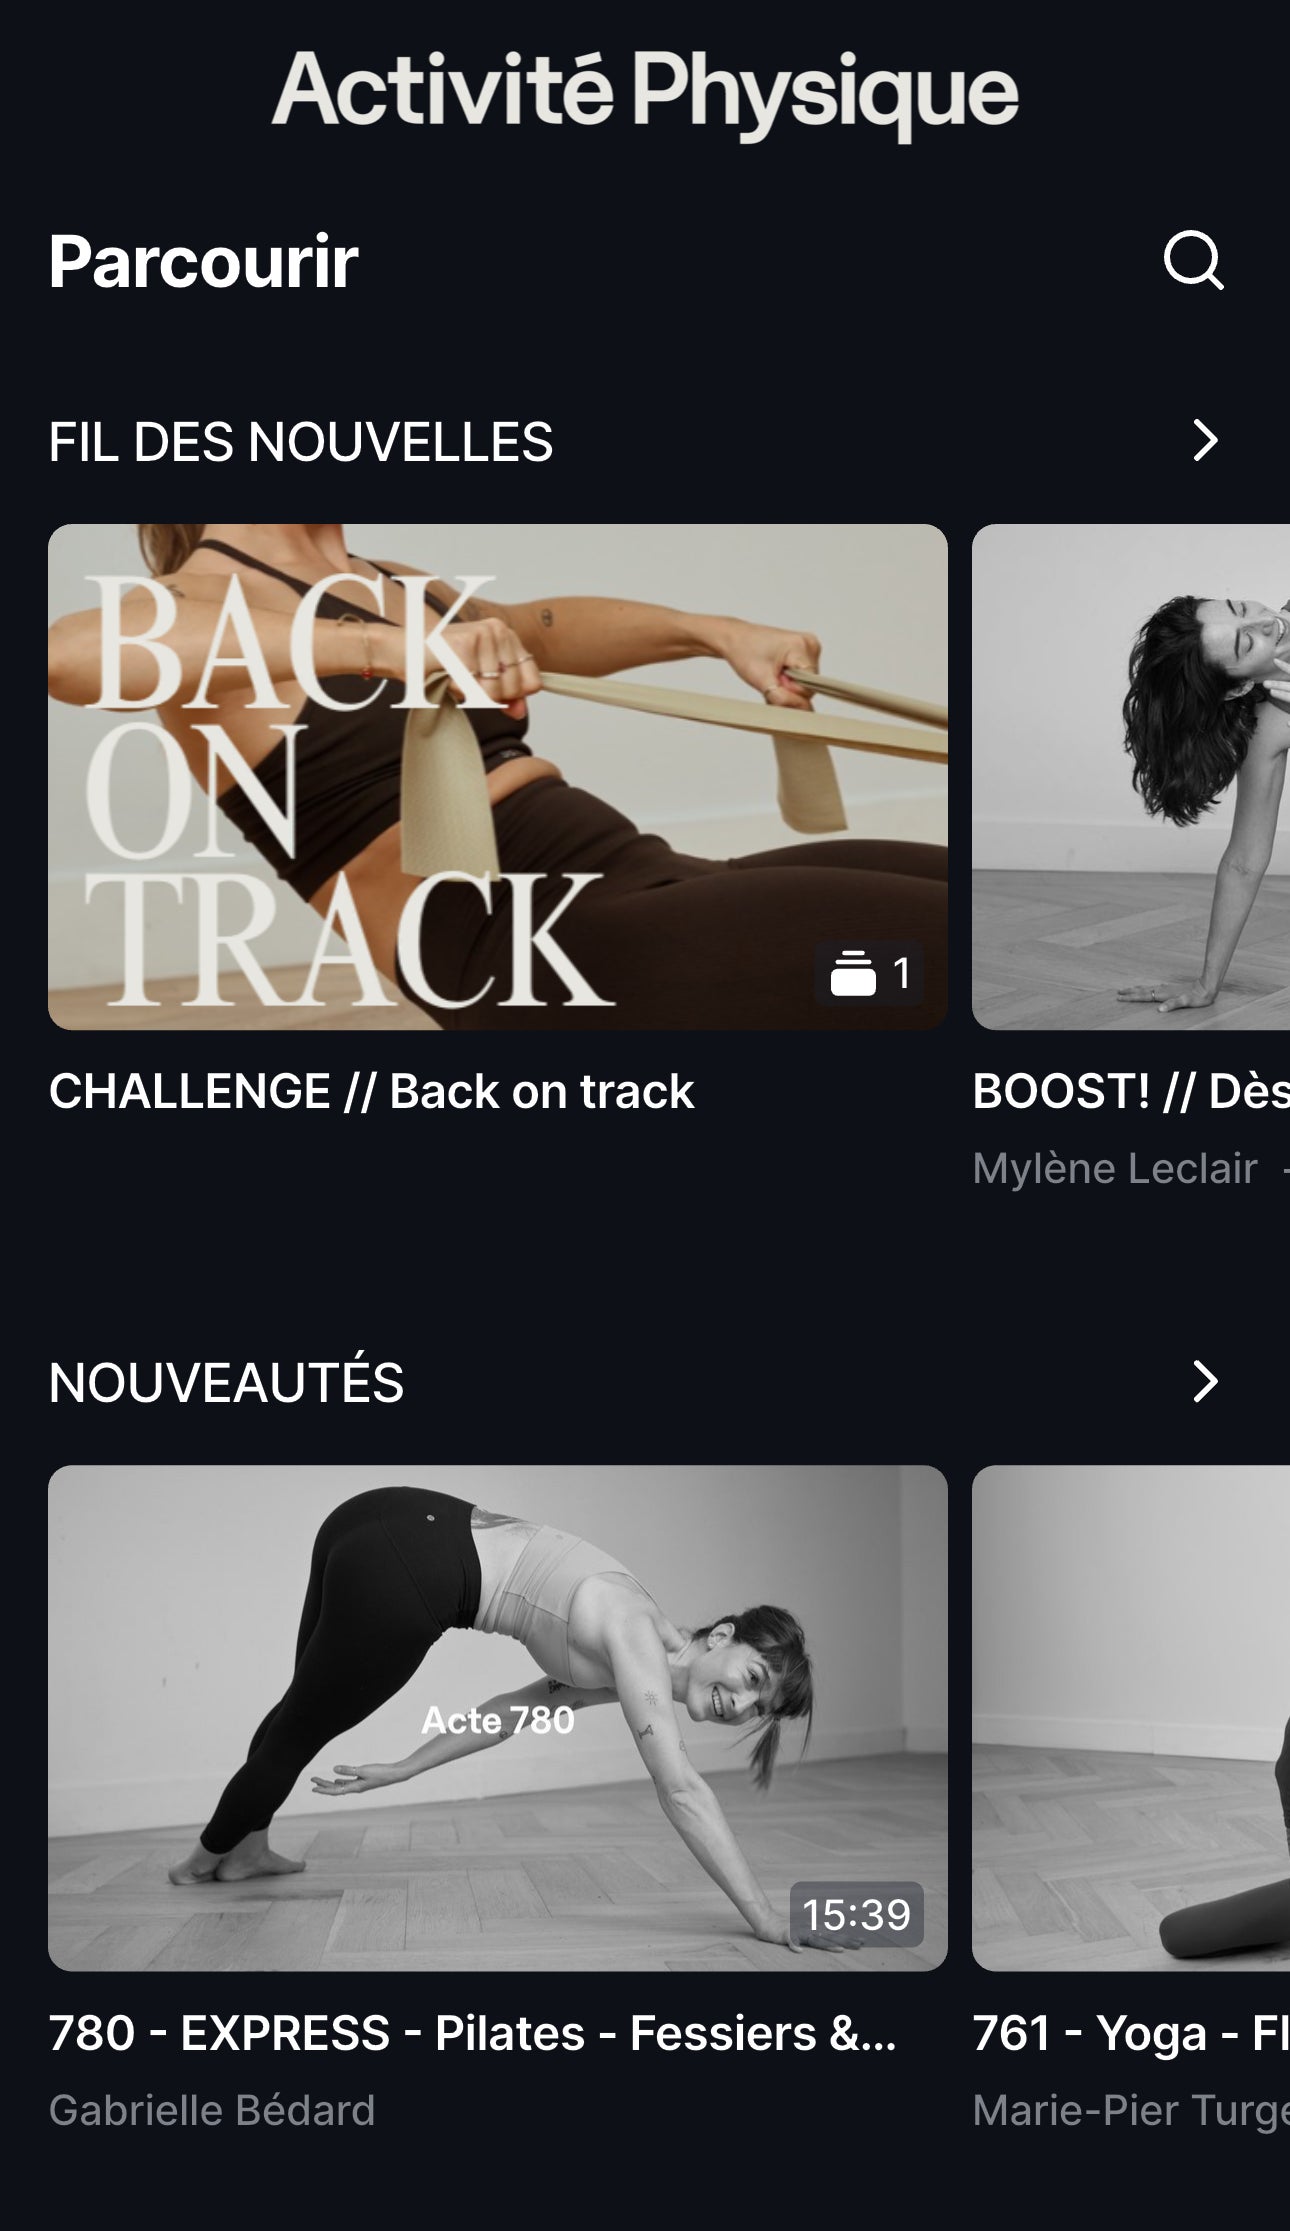Open the BOOST! video thumbnail
1290x2231 pixels.
pos(1131,777)
